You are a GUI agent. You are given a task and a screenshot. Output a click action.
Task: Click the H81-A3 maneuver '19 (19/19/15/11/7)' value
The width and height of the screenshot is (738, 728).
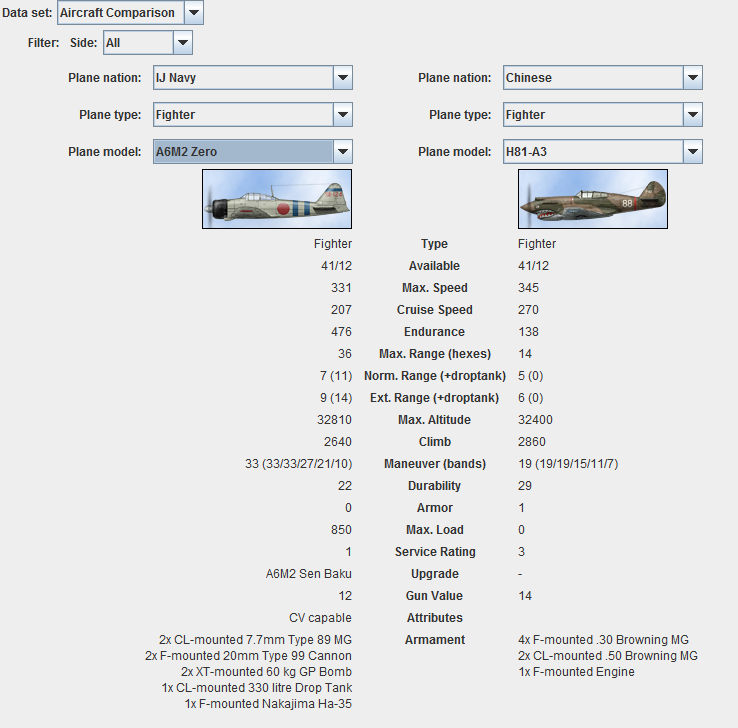click(568, 464)
